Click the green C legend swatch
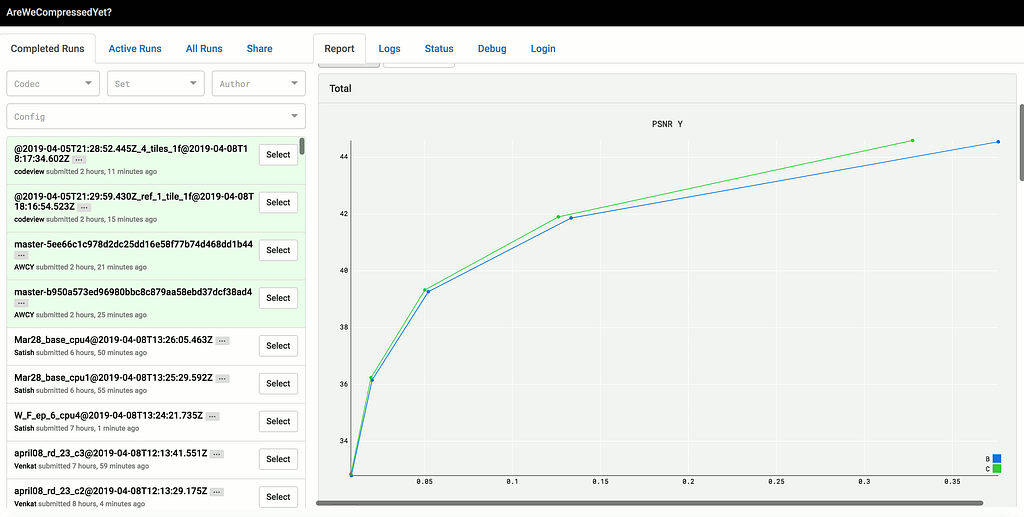 coord(997,469)
